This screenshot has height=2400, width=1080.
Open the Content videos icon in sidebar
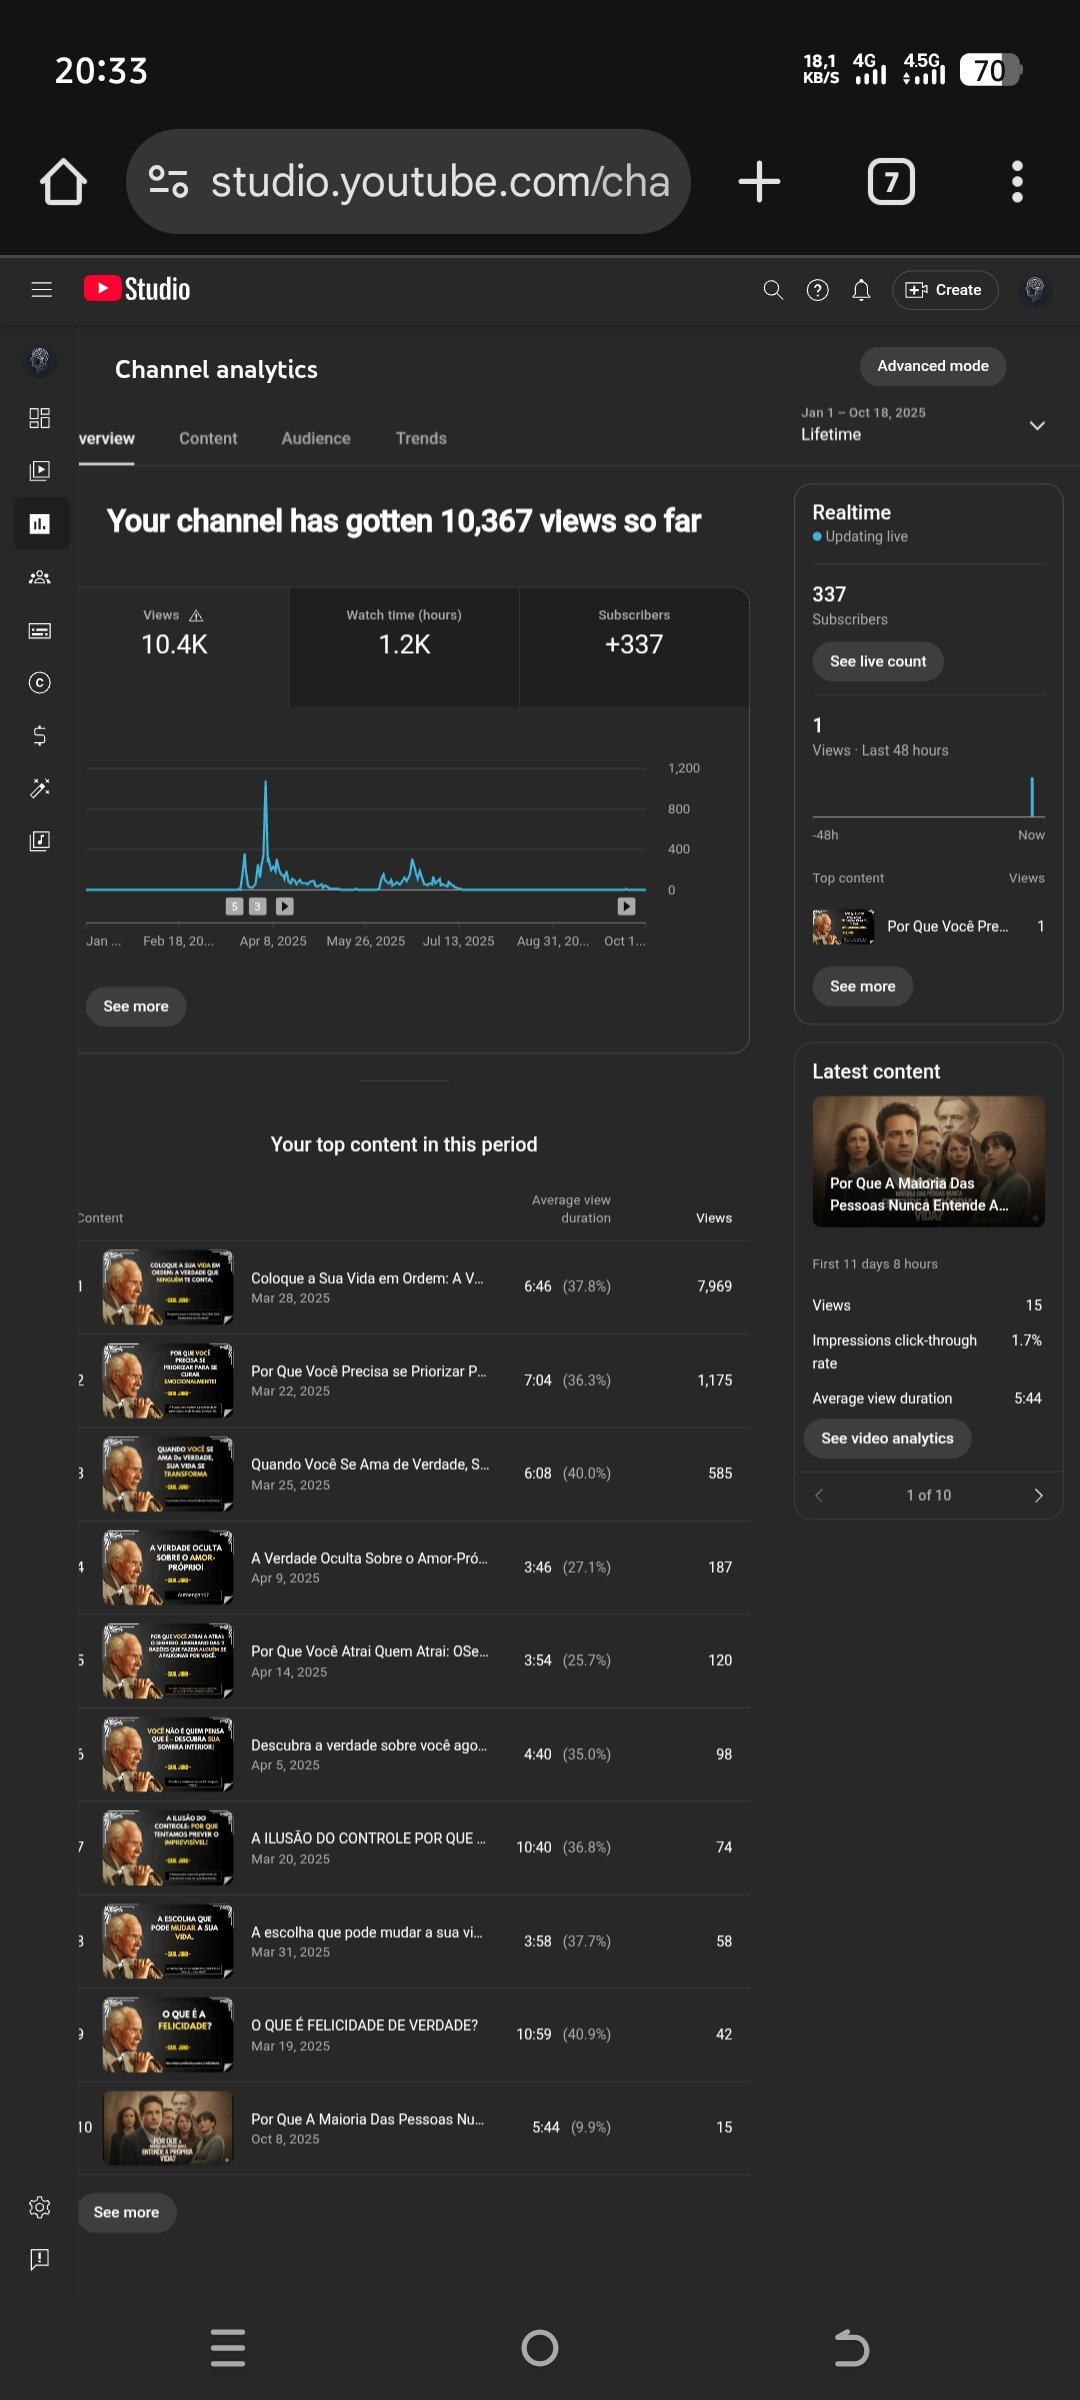click(40, 471)
